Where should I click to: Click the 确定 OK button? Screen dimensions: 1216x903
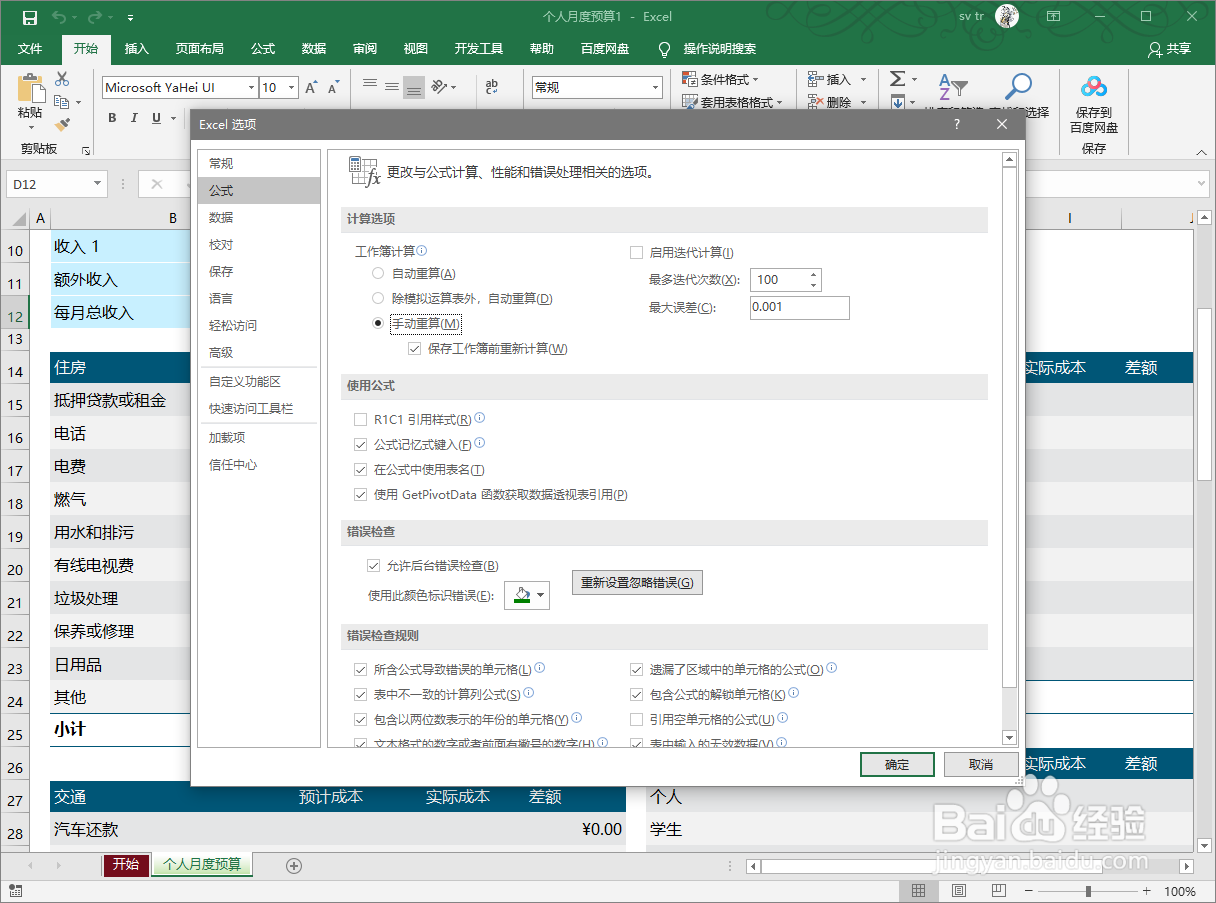(x=897, y=764)
